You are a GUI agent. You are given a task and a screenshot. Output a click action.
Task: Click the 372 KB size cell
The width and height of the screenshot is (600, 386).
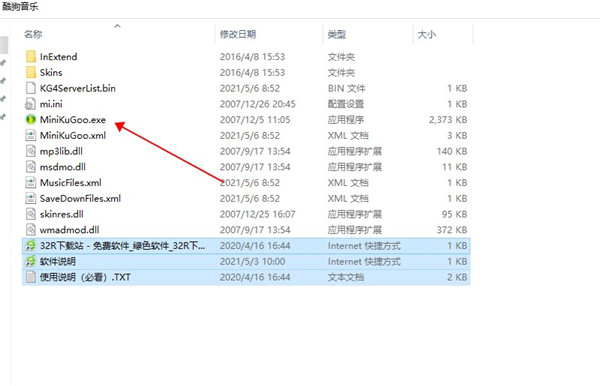point(452,230)
